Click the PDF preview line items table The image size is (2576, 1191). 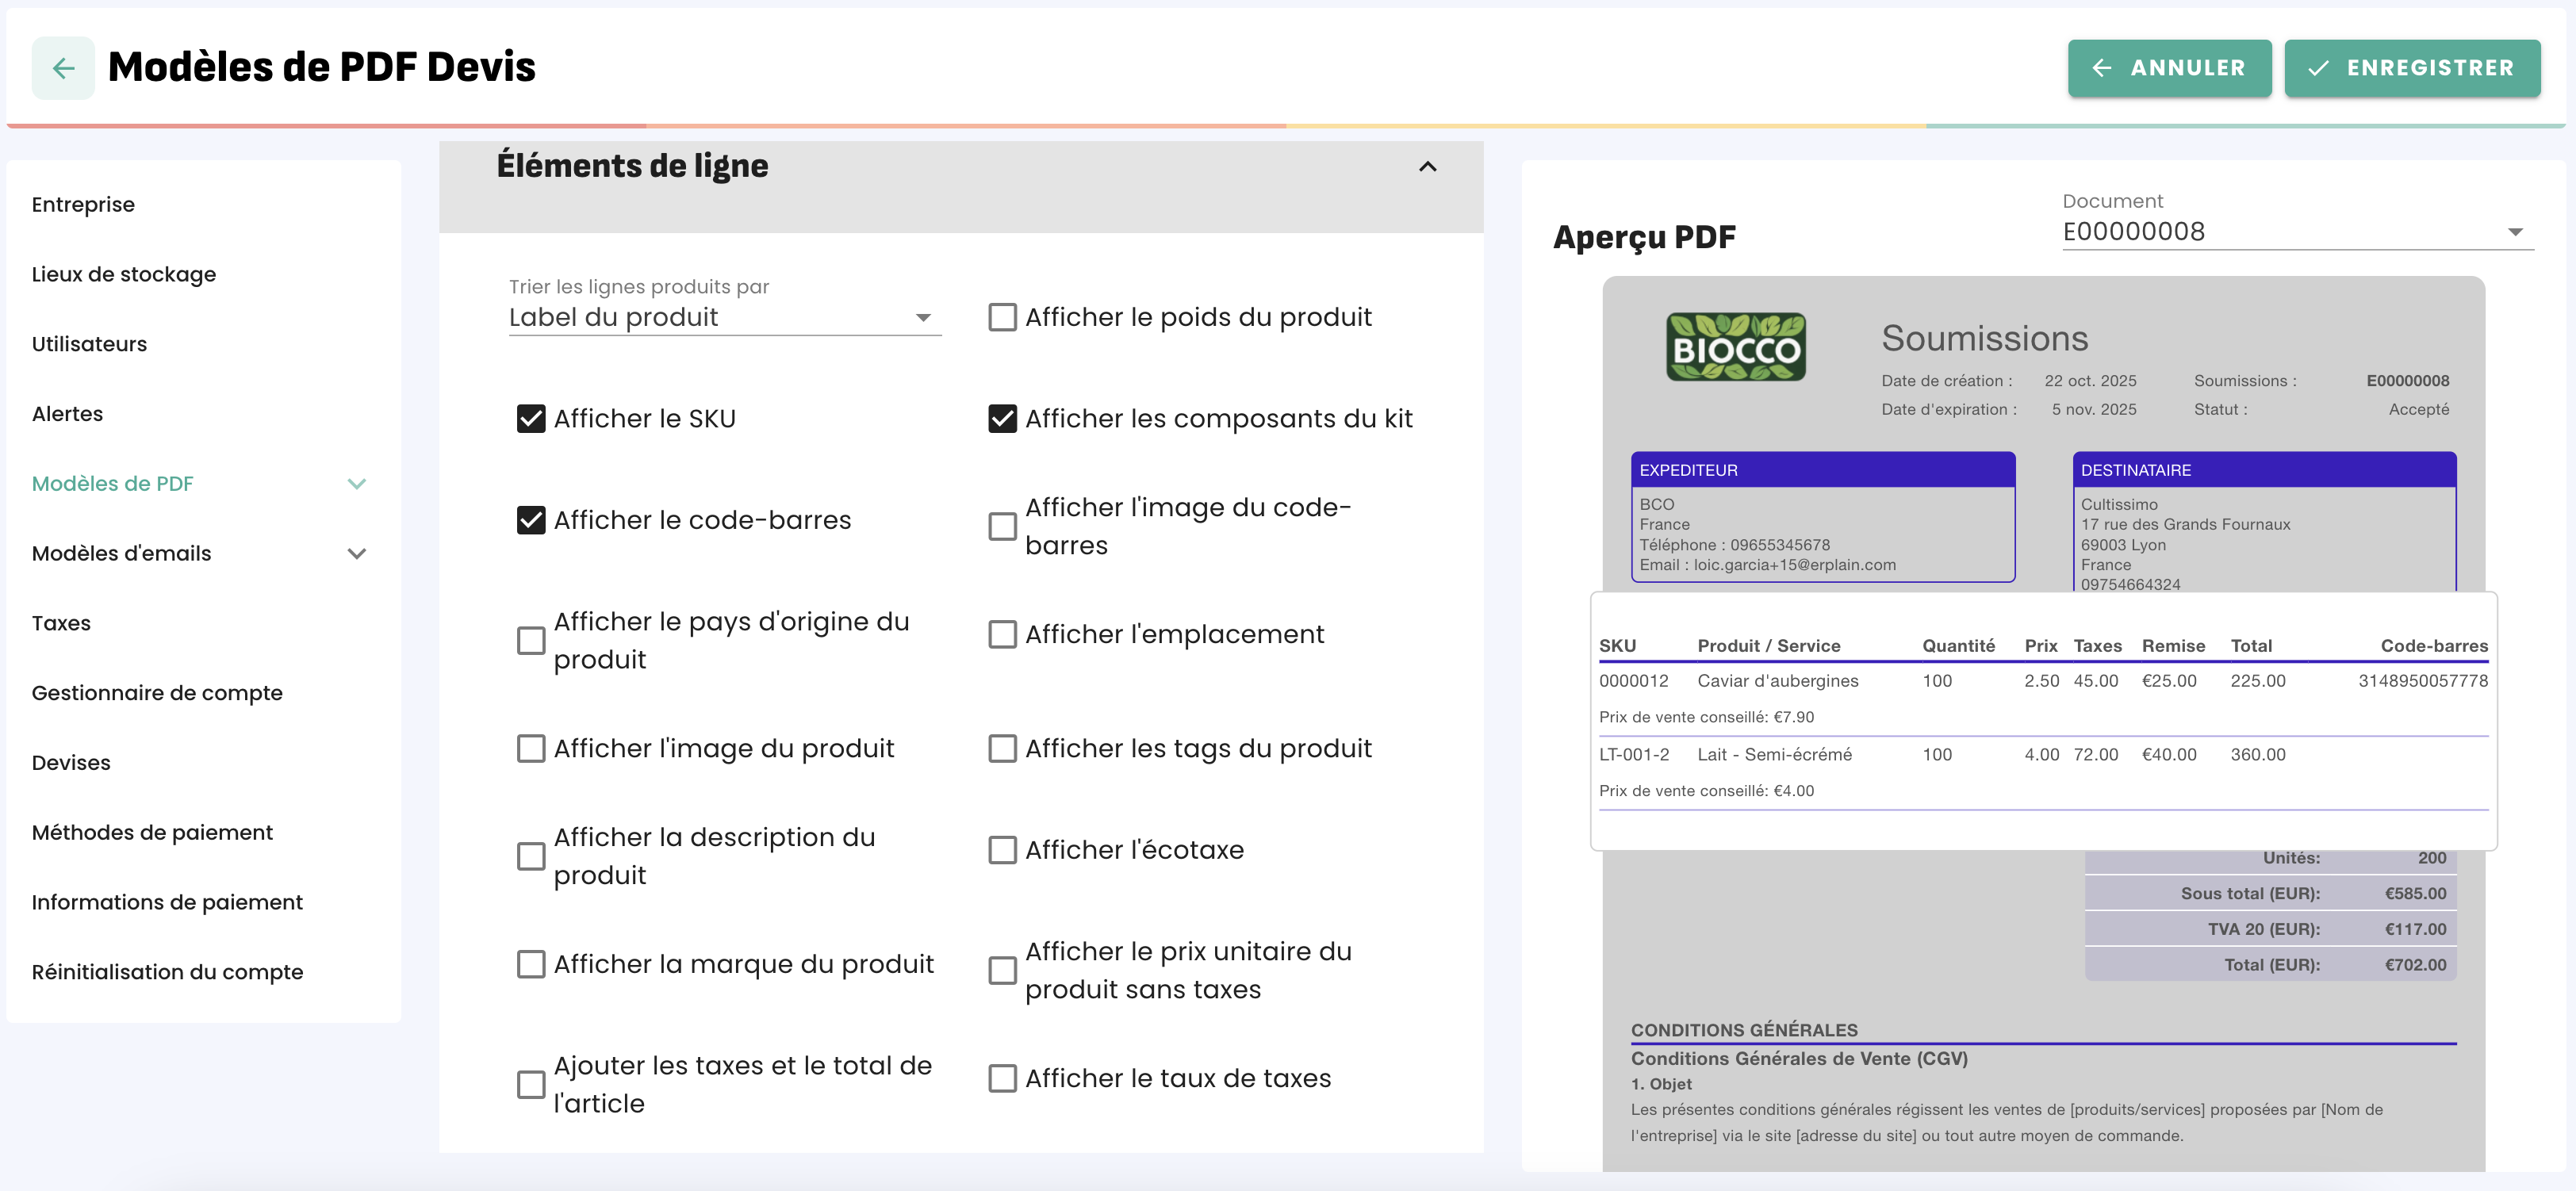click(x=2042, y=721)
